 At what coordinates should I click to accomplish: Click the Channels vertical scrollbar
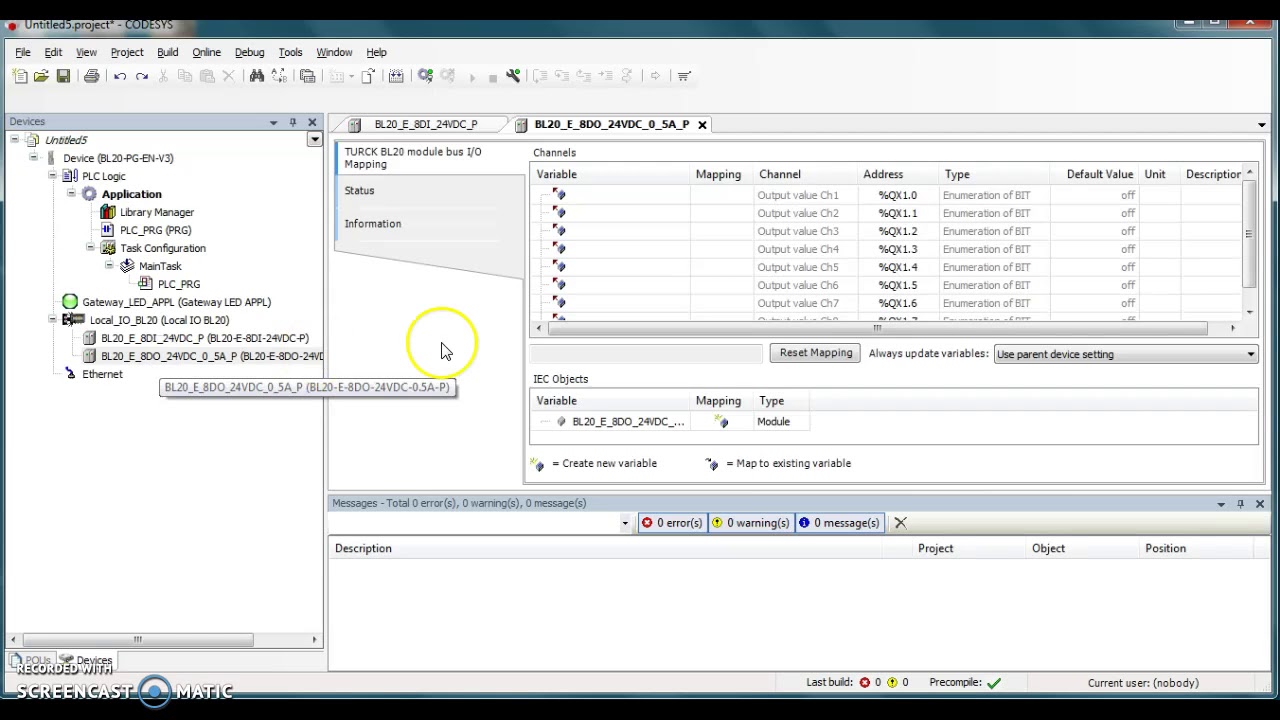1248,234
